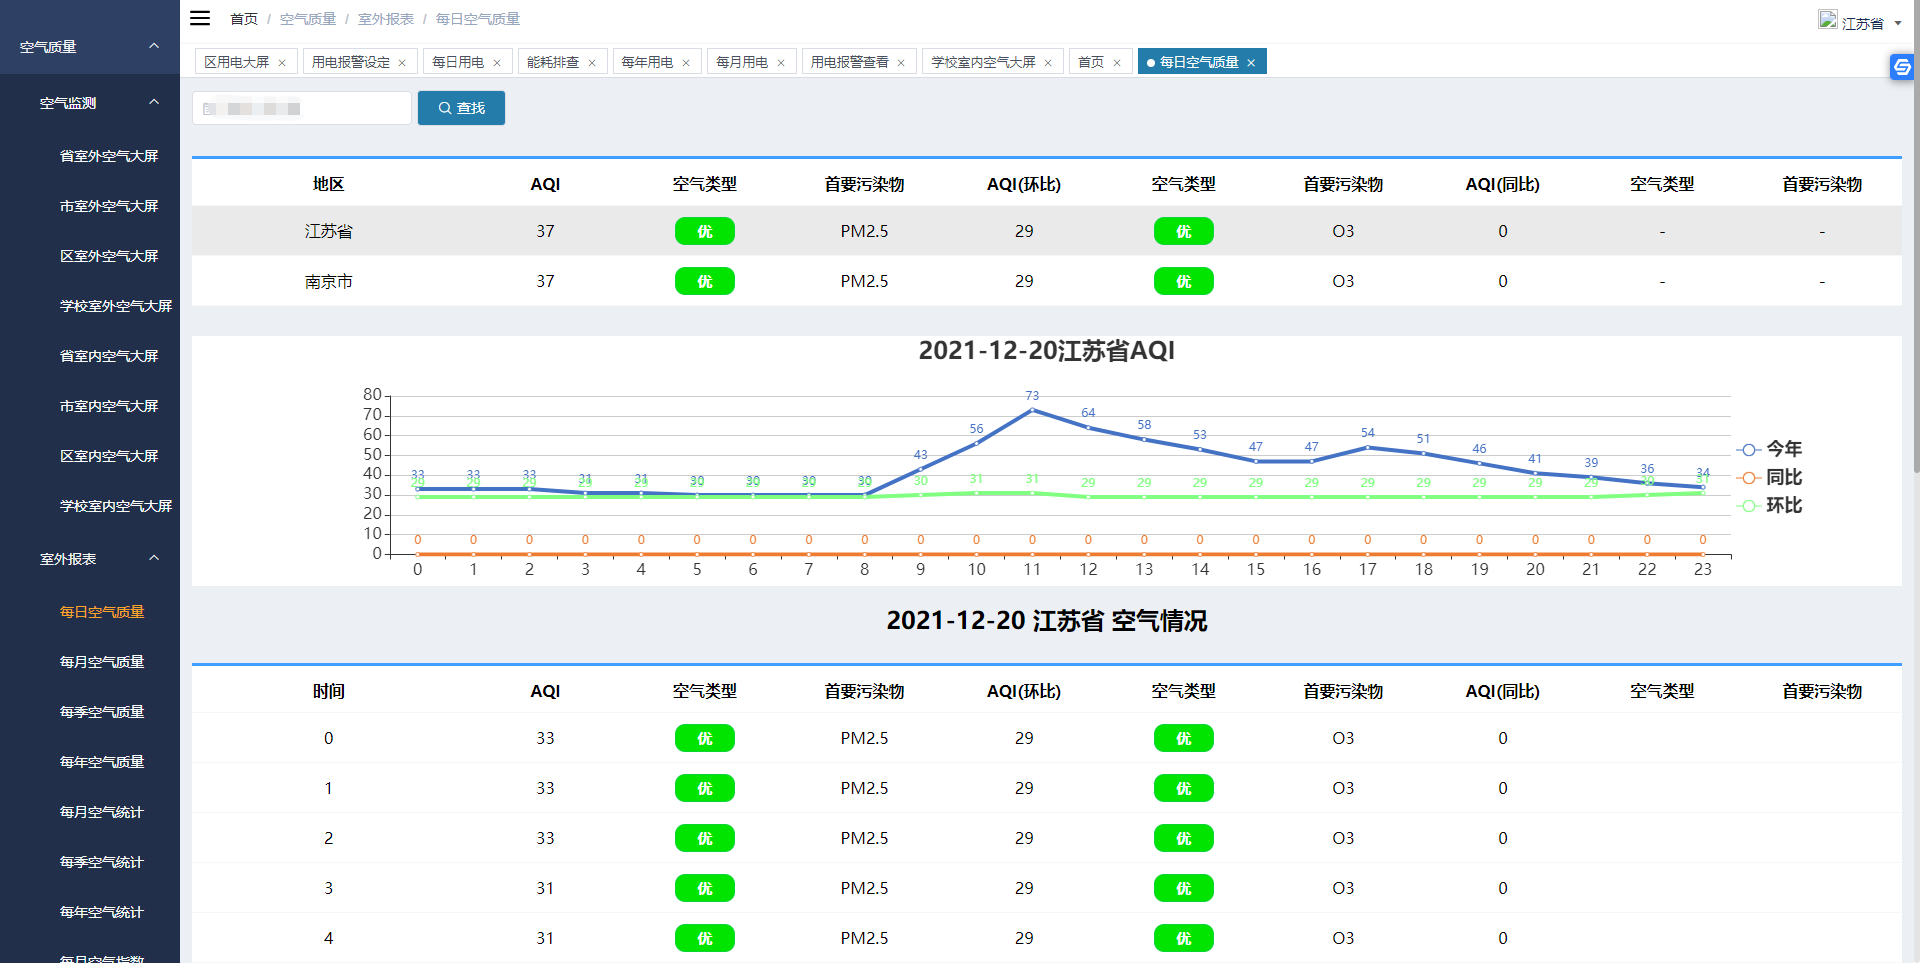Go to 首页 breadcrumb link
1920x963 pixels.
(243, 19)
